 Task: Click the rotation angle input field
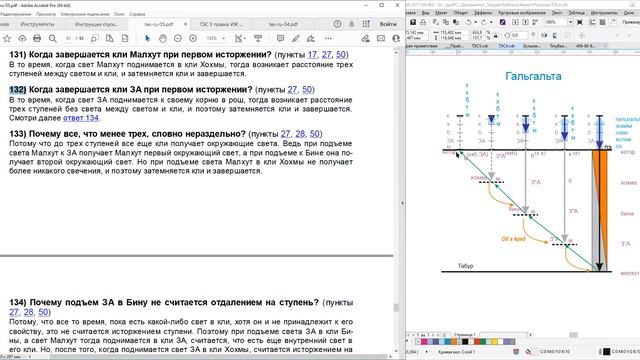(x=517, y=35)
